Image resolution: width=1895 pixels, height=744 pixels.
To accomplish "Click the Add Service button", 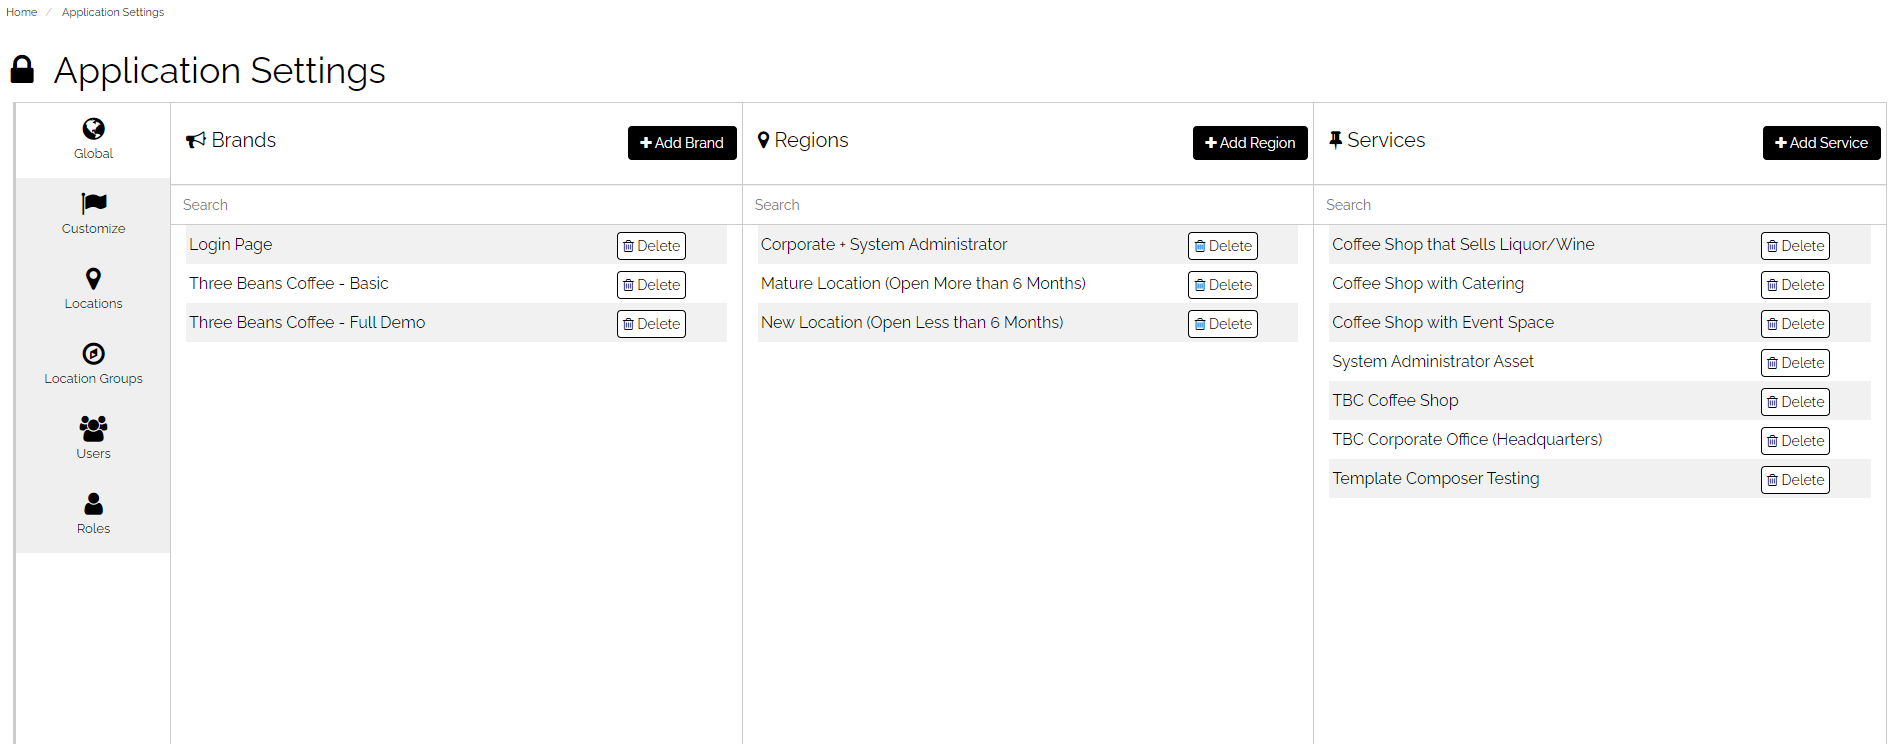I will (1821, 143).
